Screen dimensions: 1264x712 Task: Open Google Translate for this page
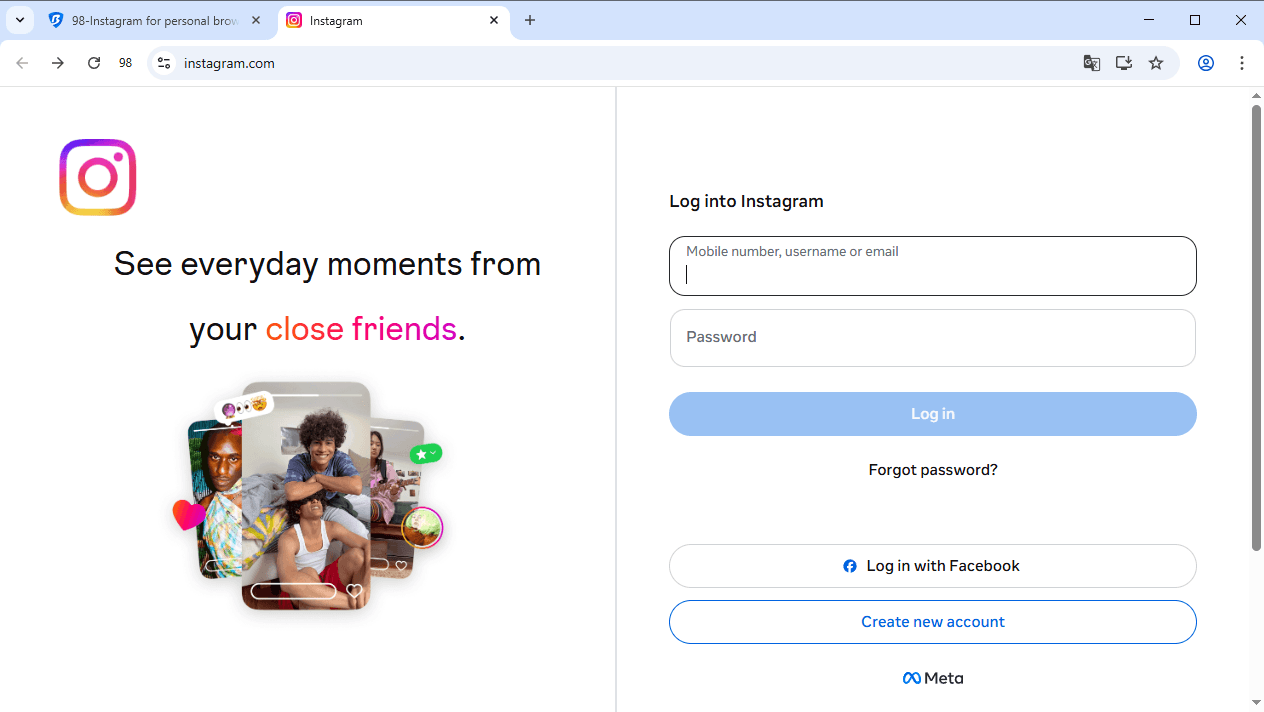[x=1091, y=62]
